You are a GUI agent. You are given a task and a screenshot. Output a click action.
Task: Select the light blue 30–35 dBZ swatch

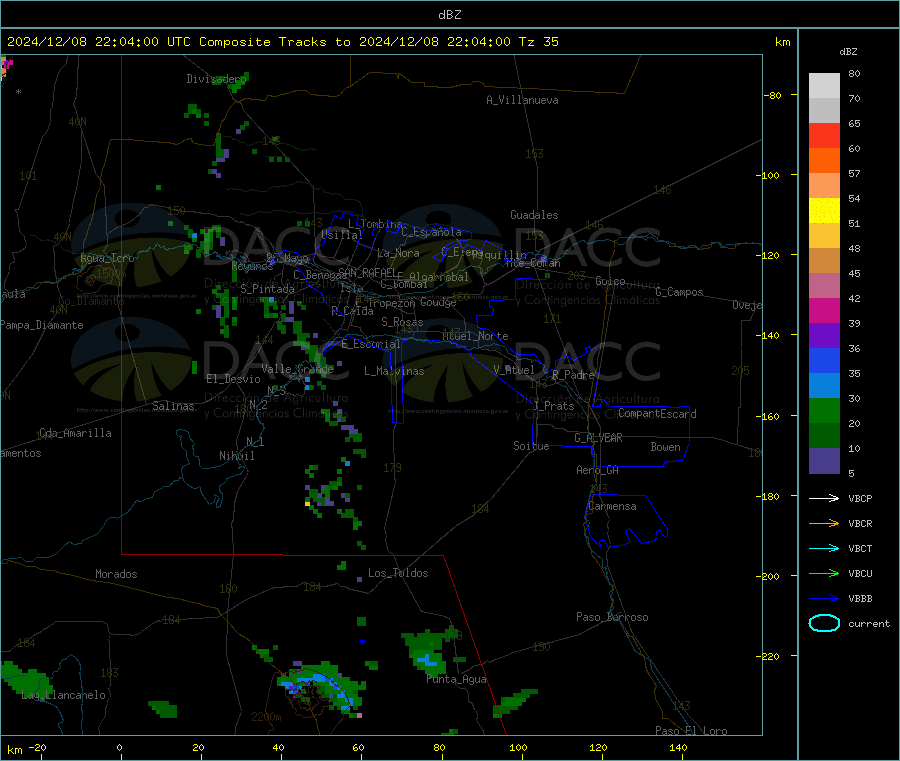pyautogui.click(x=824, y=386)
